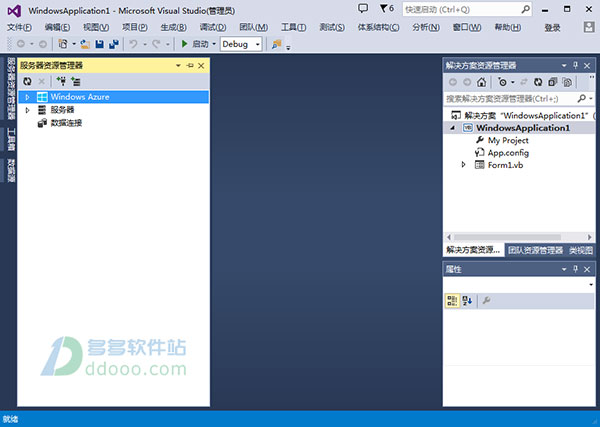Open the feedback speech bubble icon
The height and width of the screenshot is (427, 600).
[363, 8]
